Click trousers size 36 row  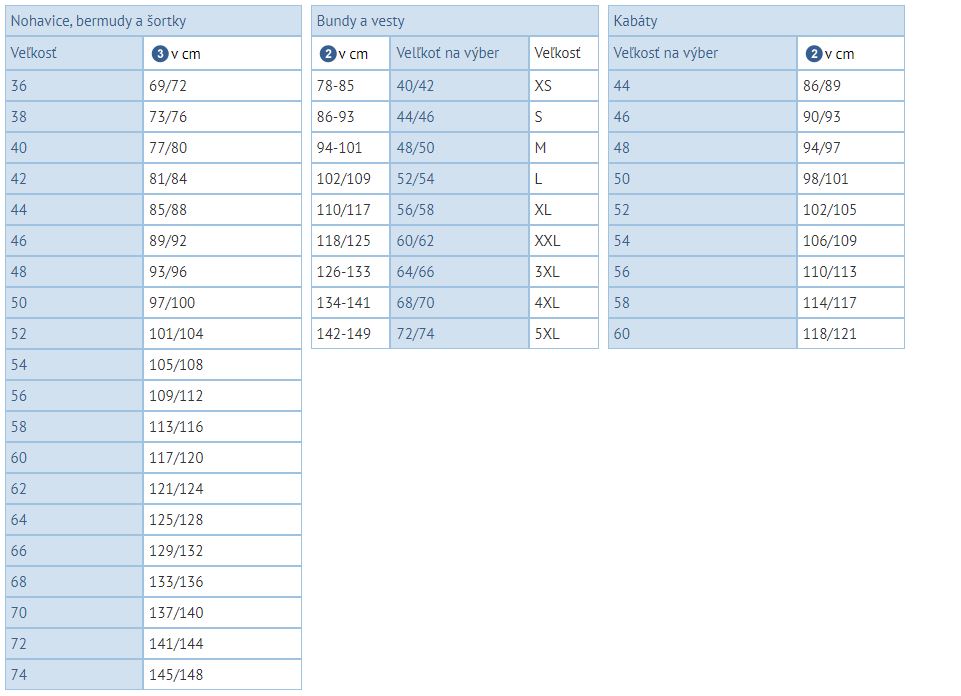tap(153, 86)
